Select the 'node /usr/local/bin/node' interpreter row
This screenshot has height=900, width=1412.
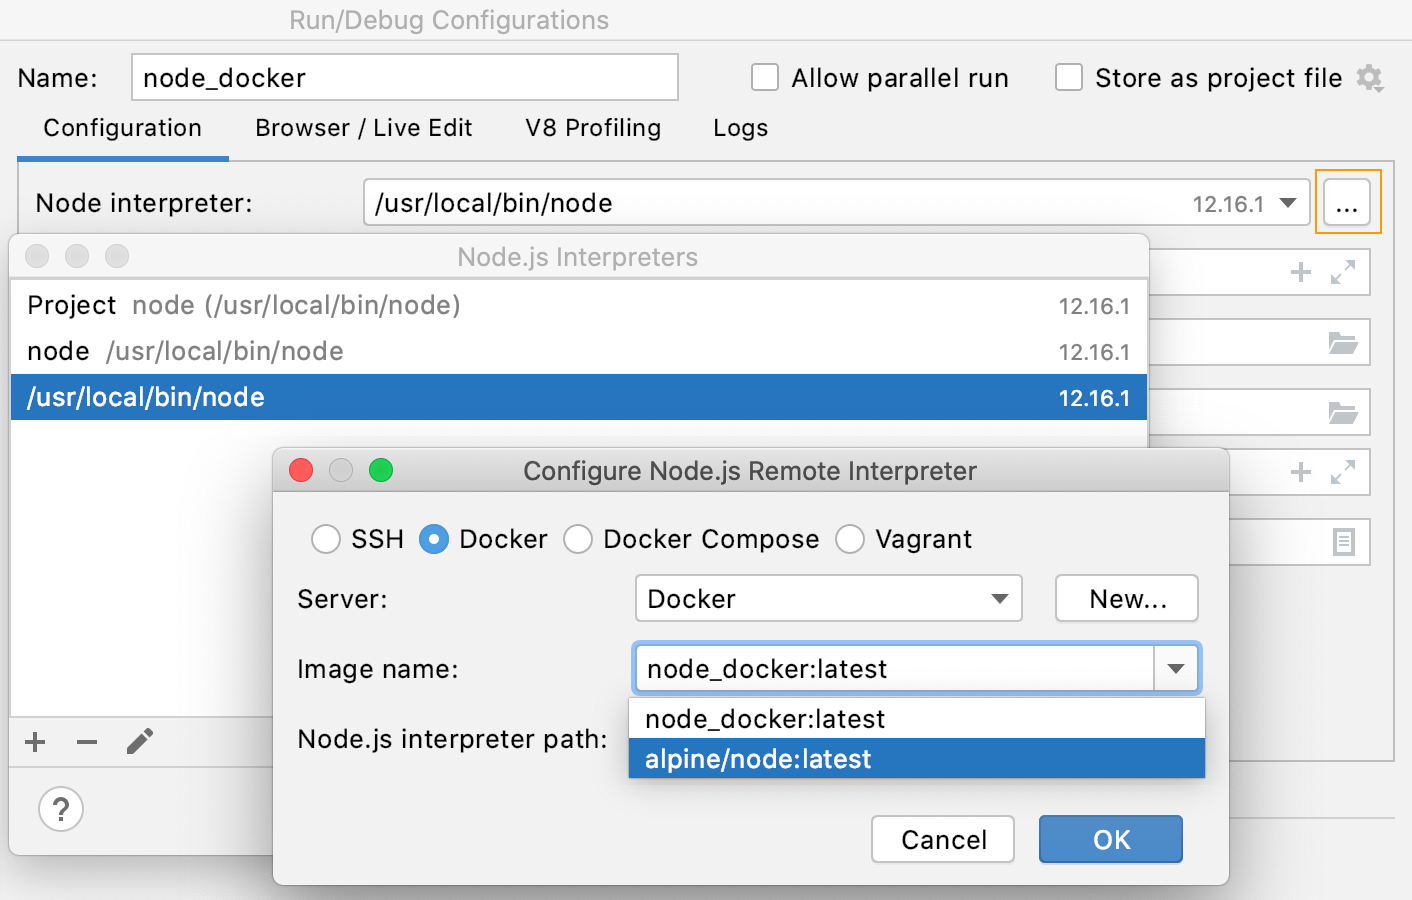coord(578,351)
